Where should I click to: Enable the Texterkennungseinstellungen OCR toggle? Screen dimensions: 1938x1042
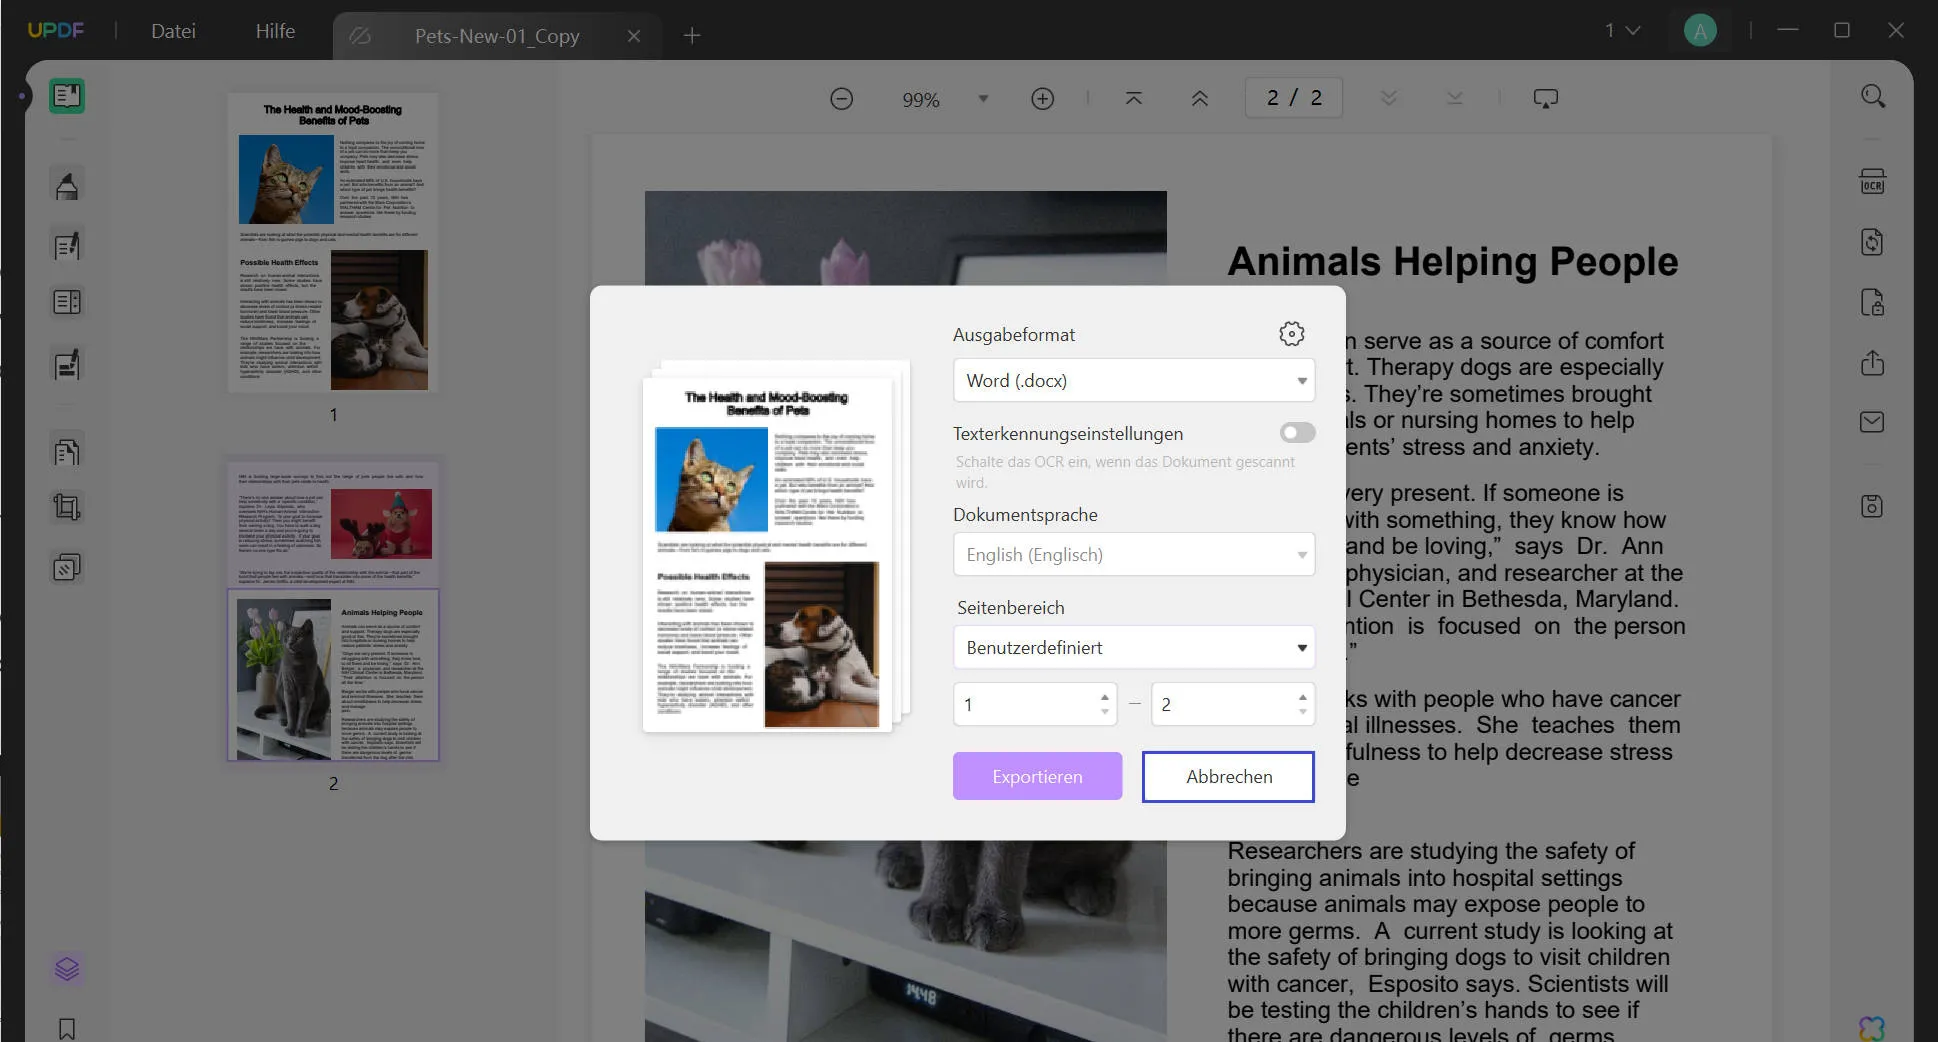[x=1297, y=433]
